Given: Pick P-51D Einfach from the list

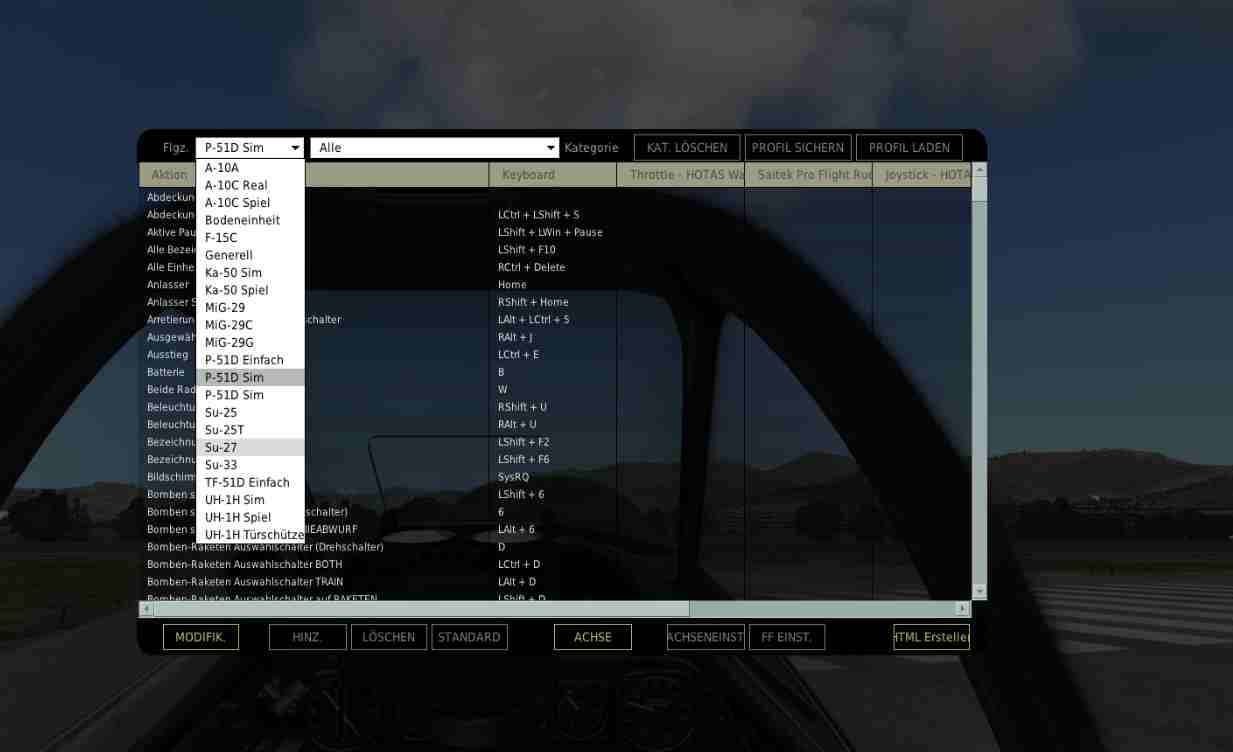Looking at the screenshot, I should (250, 360).
